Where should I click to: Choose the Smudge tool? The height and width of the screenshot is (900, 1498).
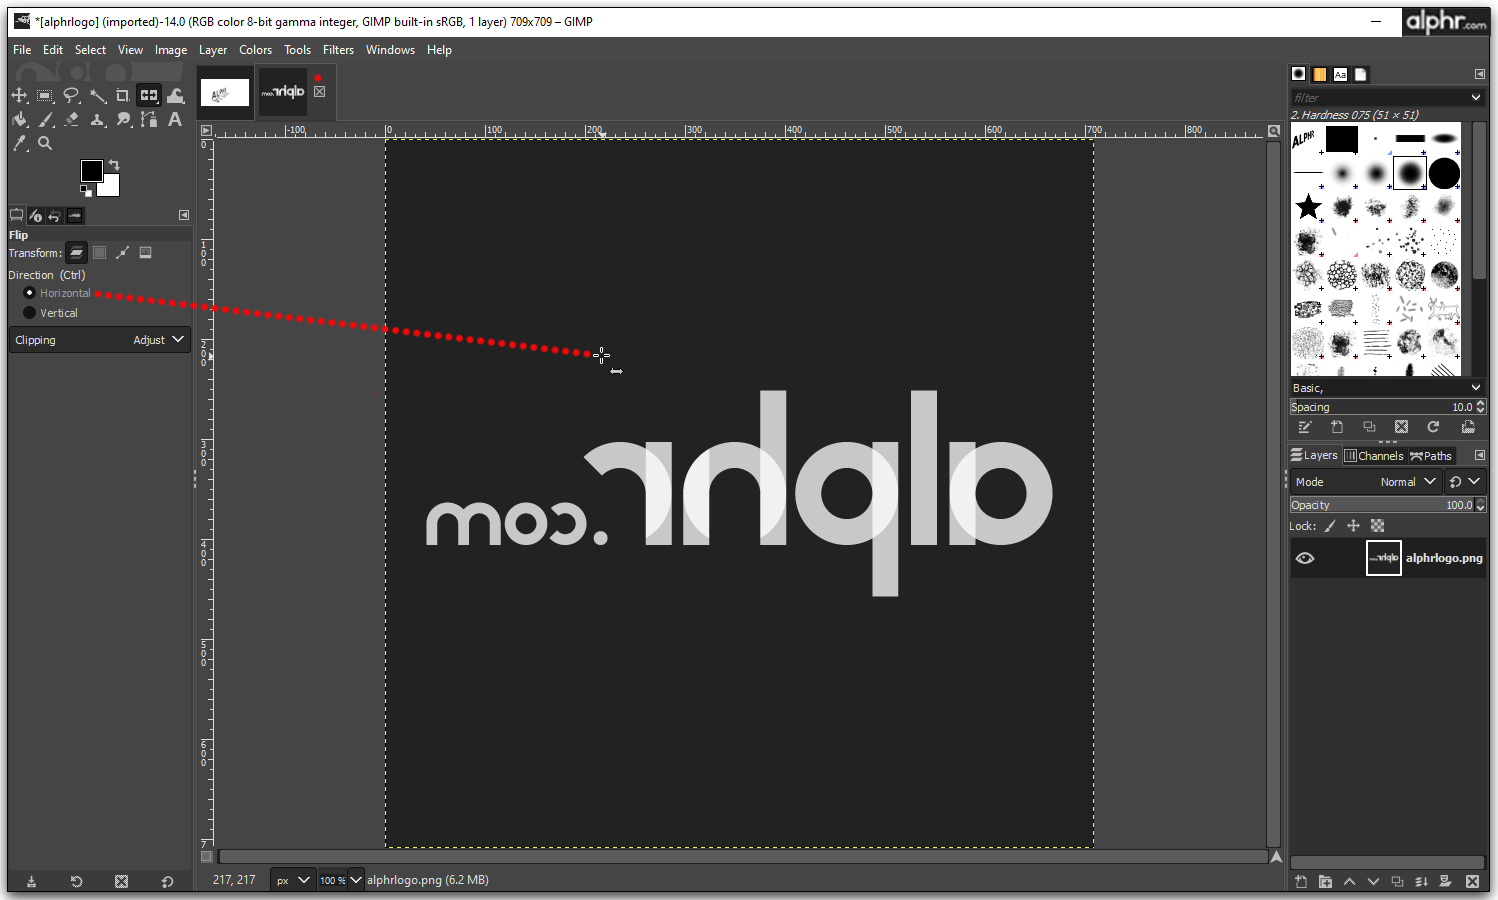pyautogui.click(x=123, y=119)
